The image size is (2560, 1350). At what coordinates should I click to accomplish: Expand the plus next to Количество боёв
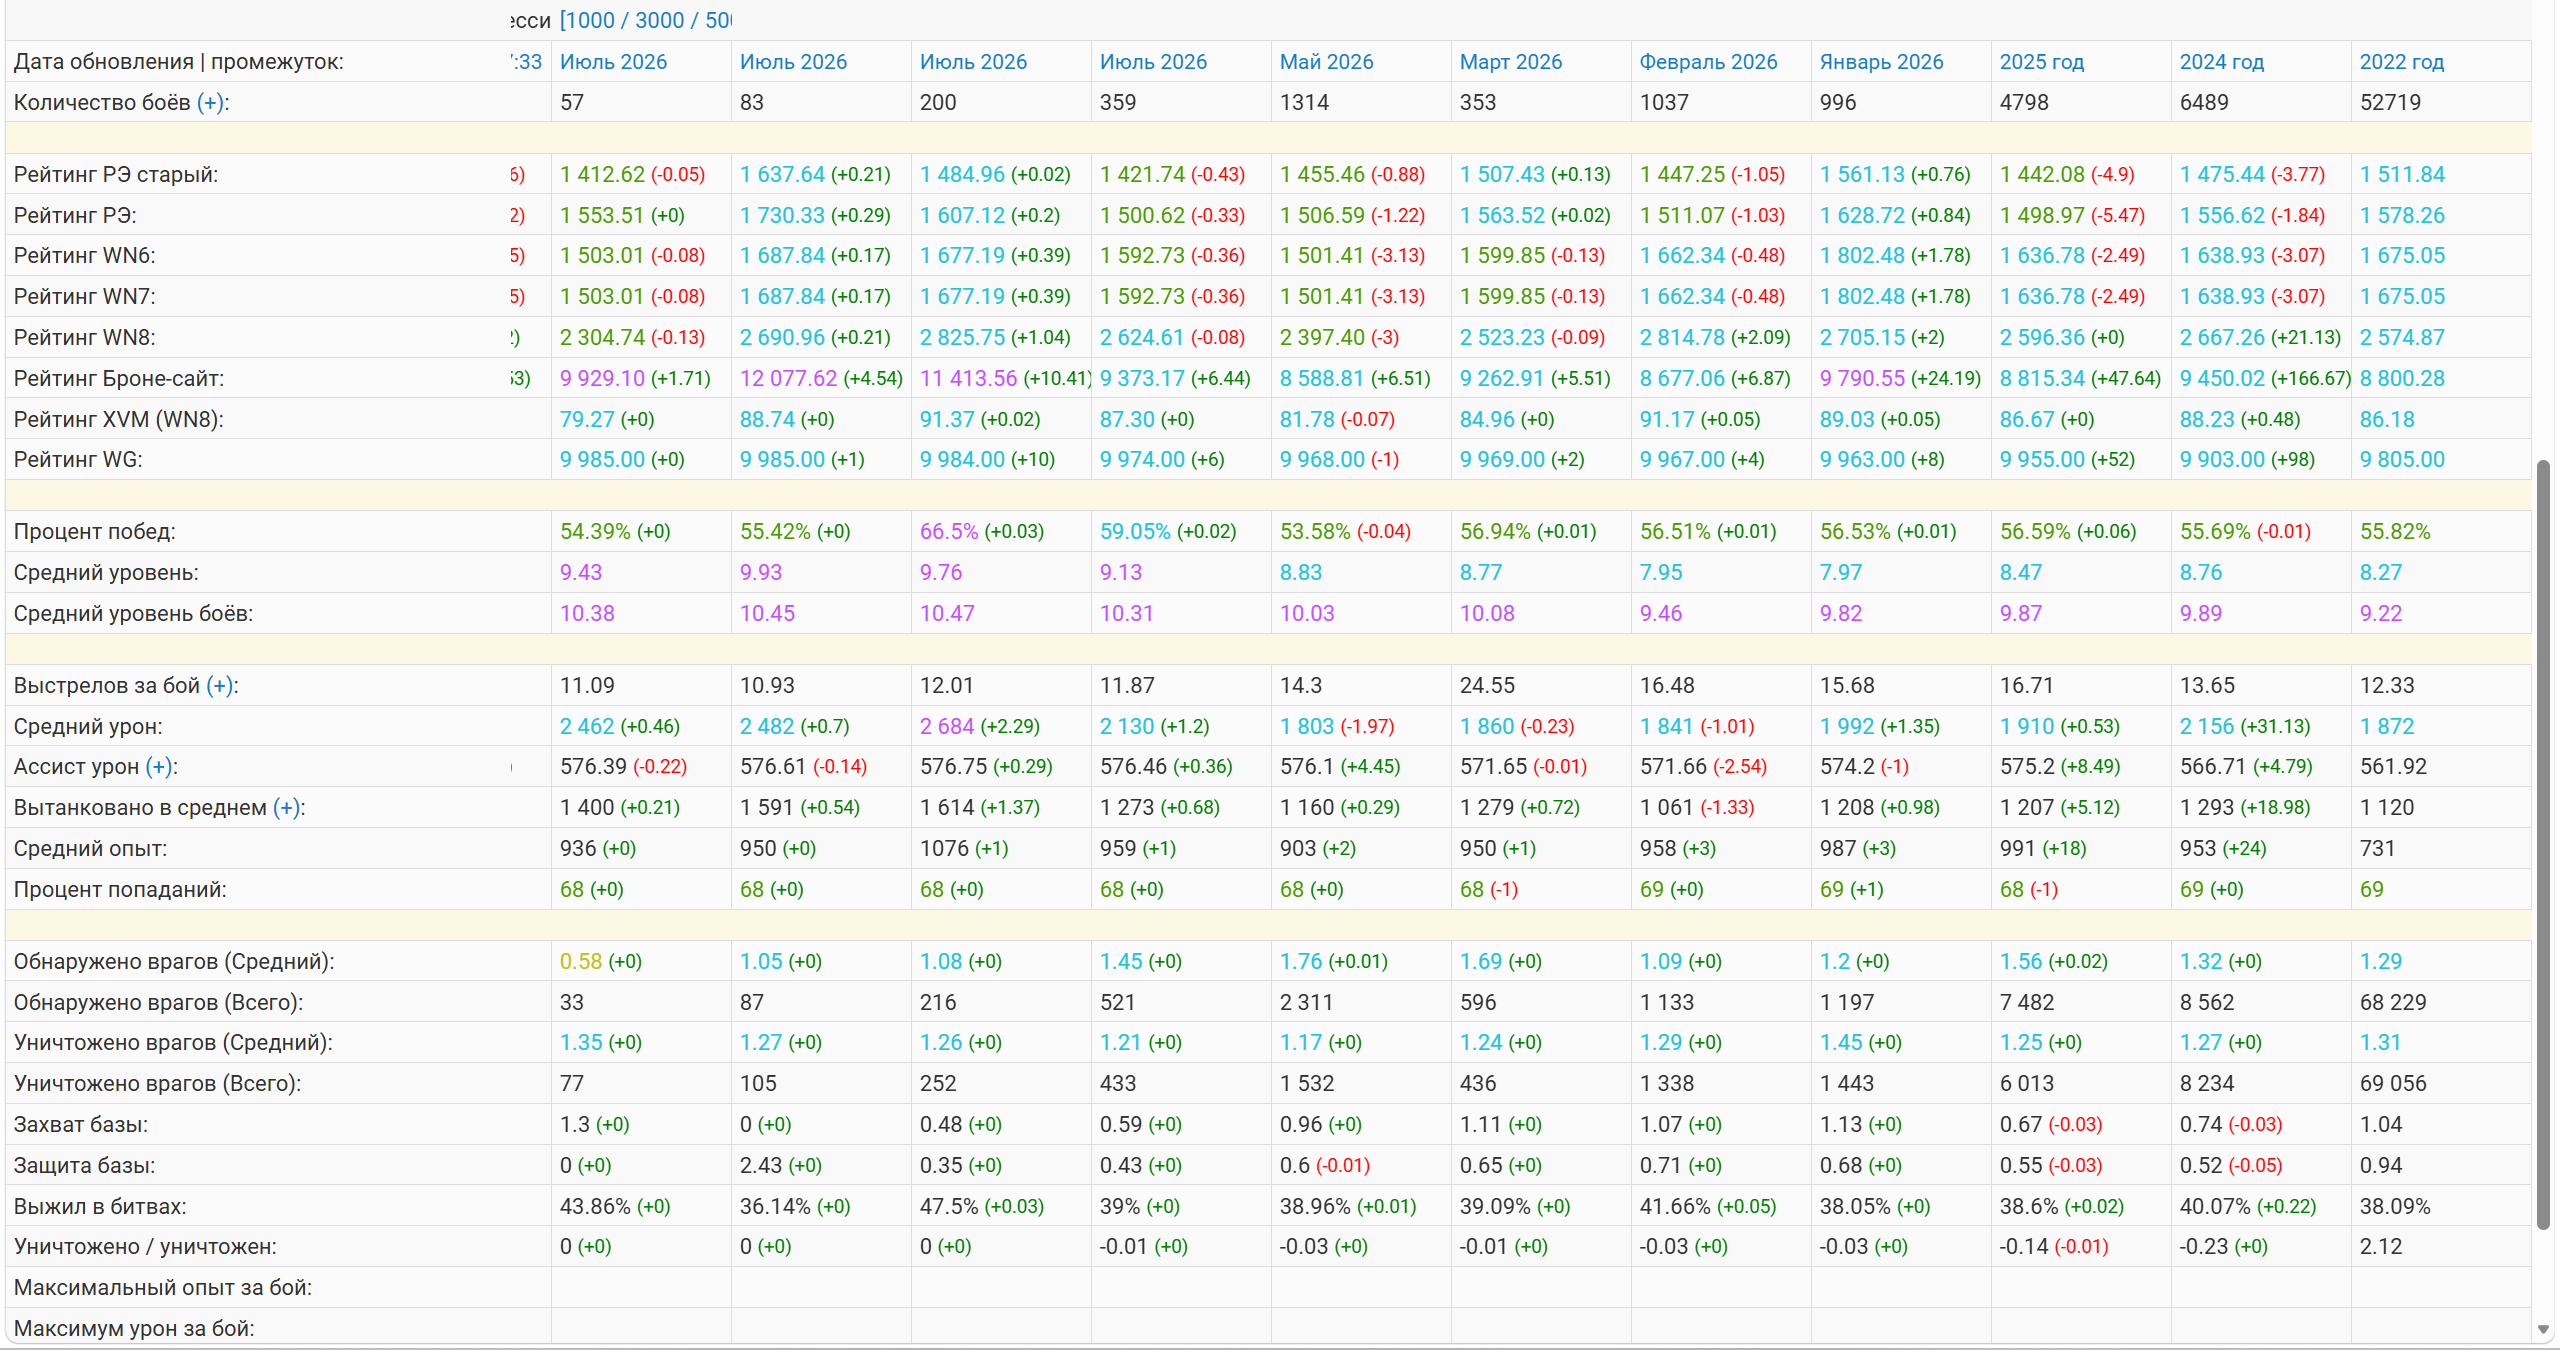(210, 102)
